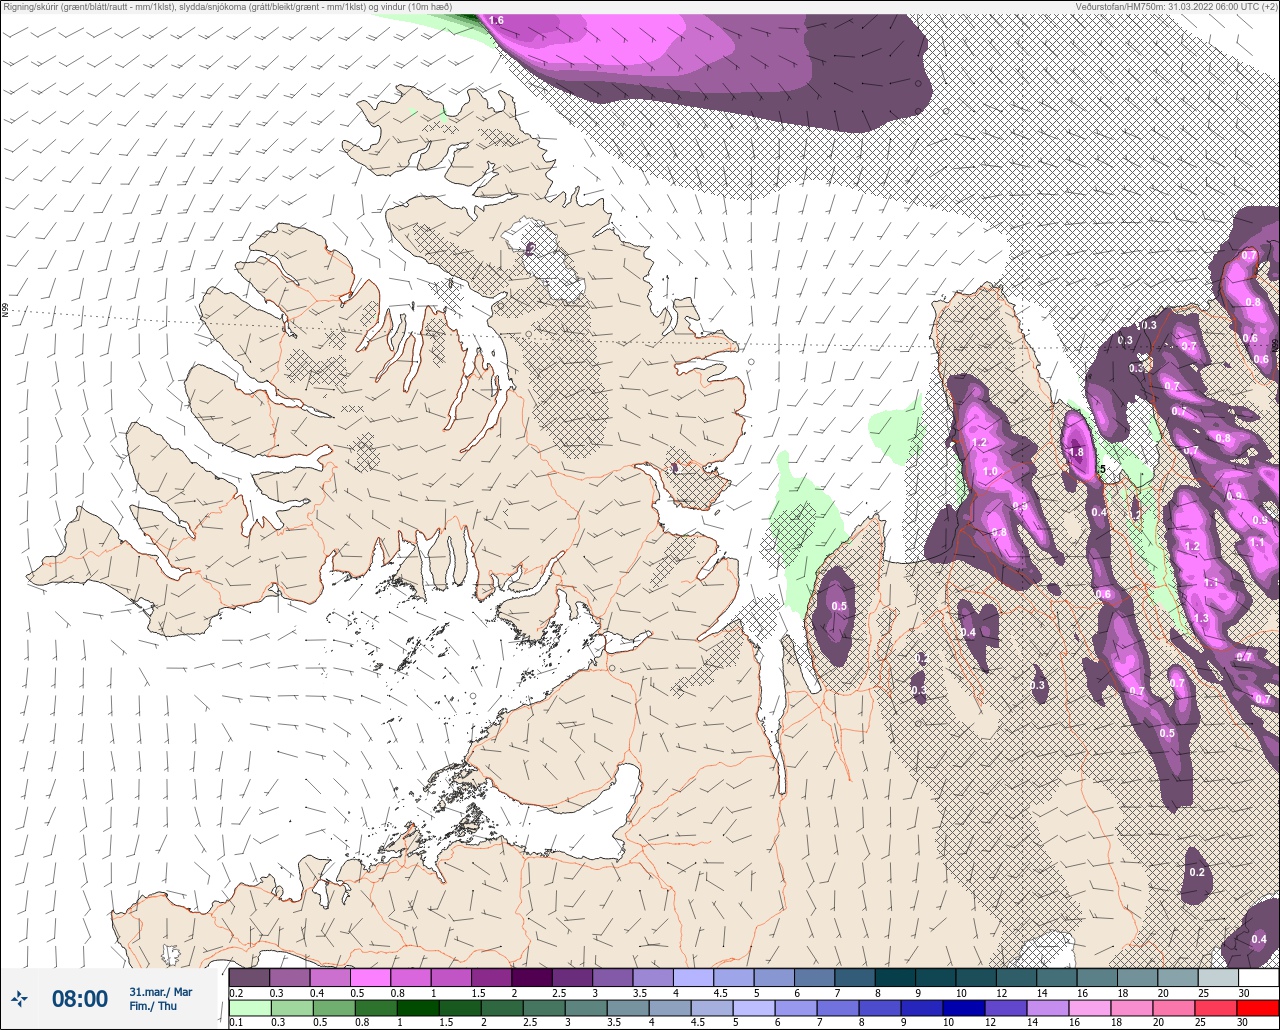Select bright red 30 swatch in rain legend
This screenshot has width=1280, height=1030.
(1258, 1007)
